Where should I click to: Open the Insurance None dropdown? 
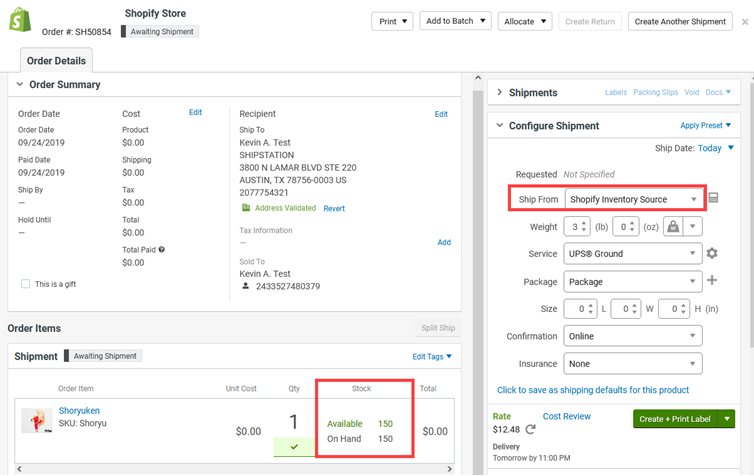(633, 364)
